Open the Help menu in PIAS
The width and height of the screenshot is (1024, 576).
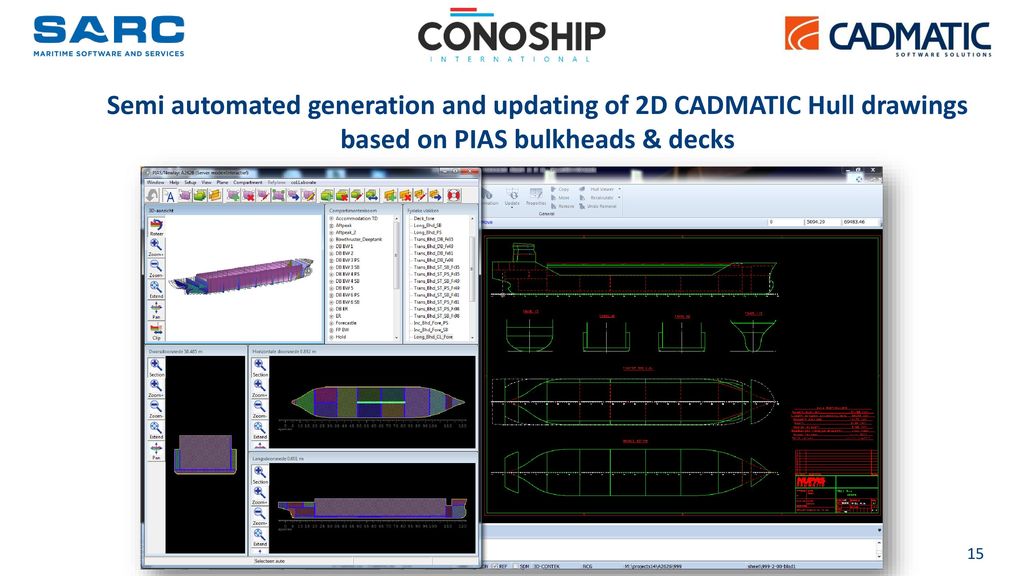(x=174, y=182)
